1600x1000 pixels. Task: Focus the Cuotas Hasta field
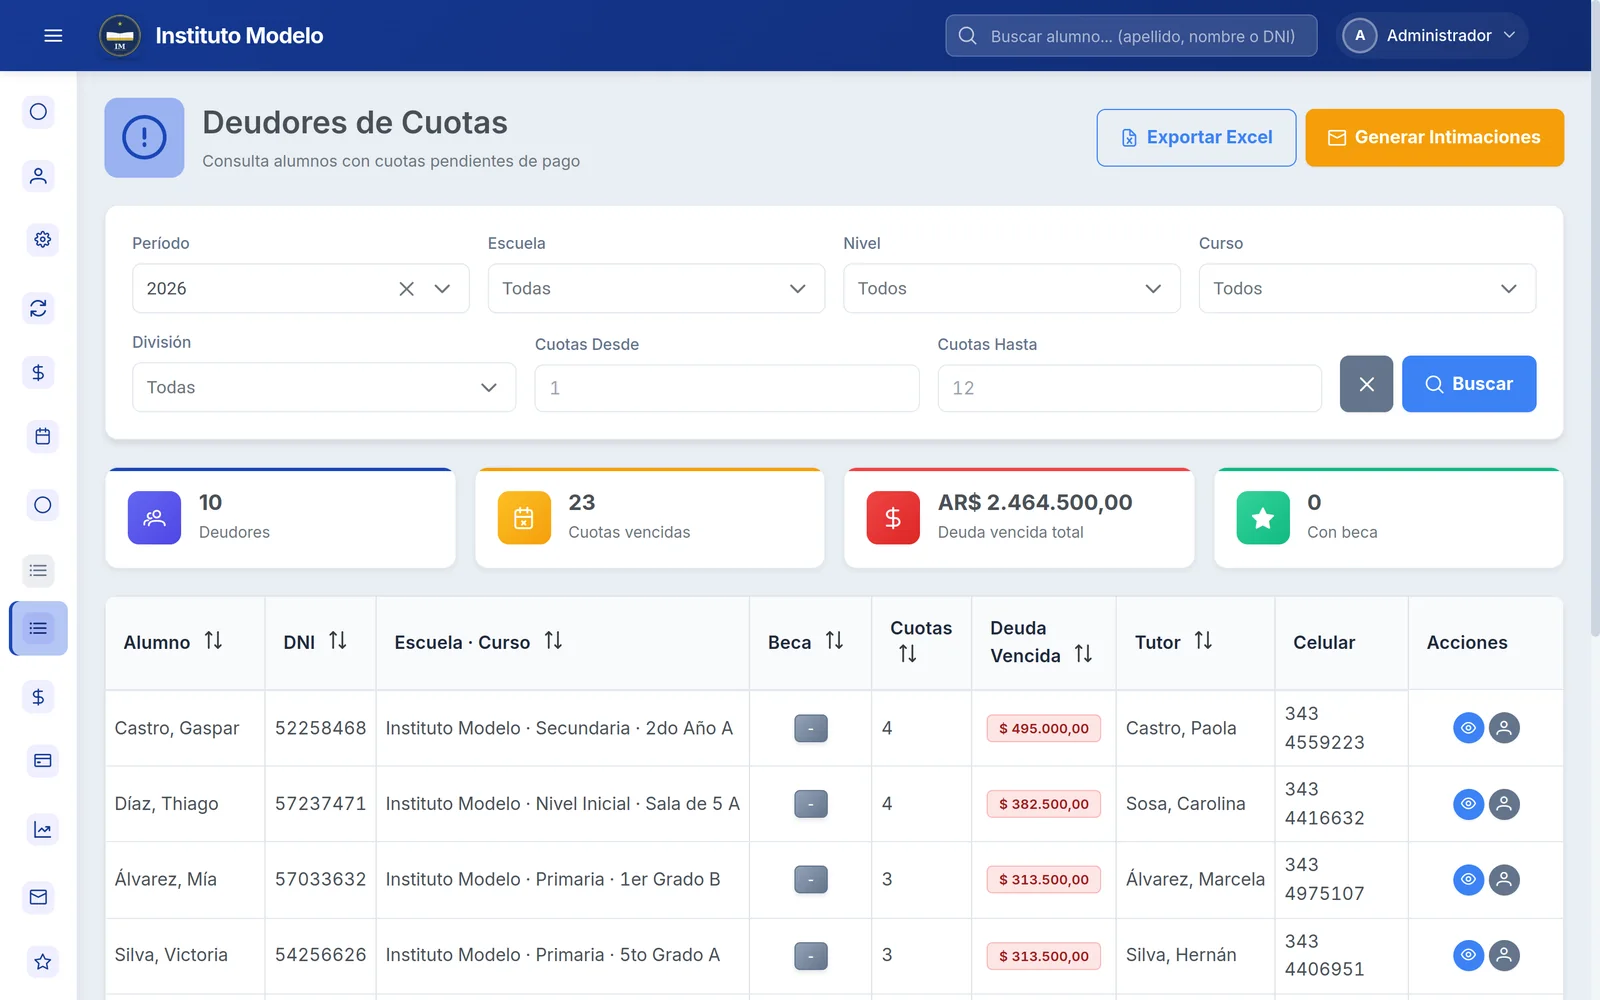click(x=1130, y=388)
